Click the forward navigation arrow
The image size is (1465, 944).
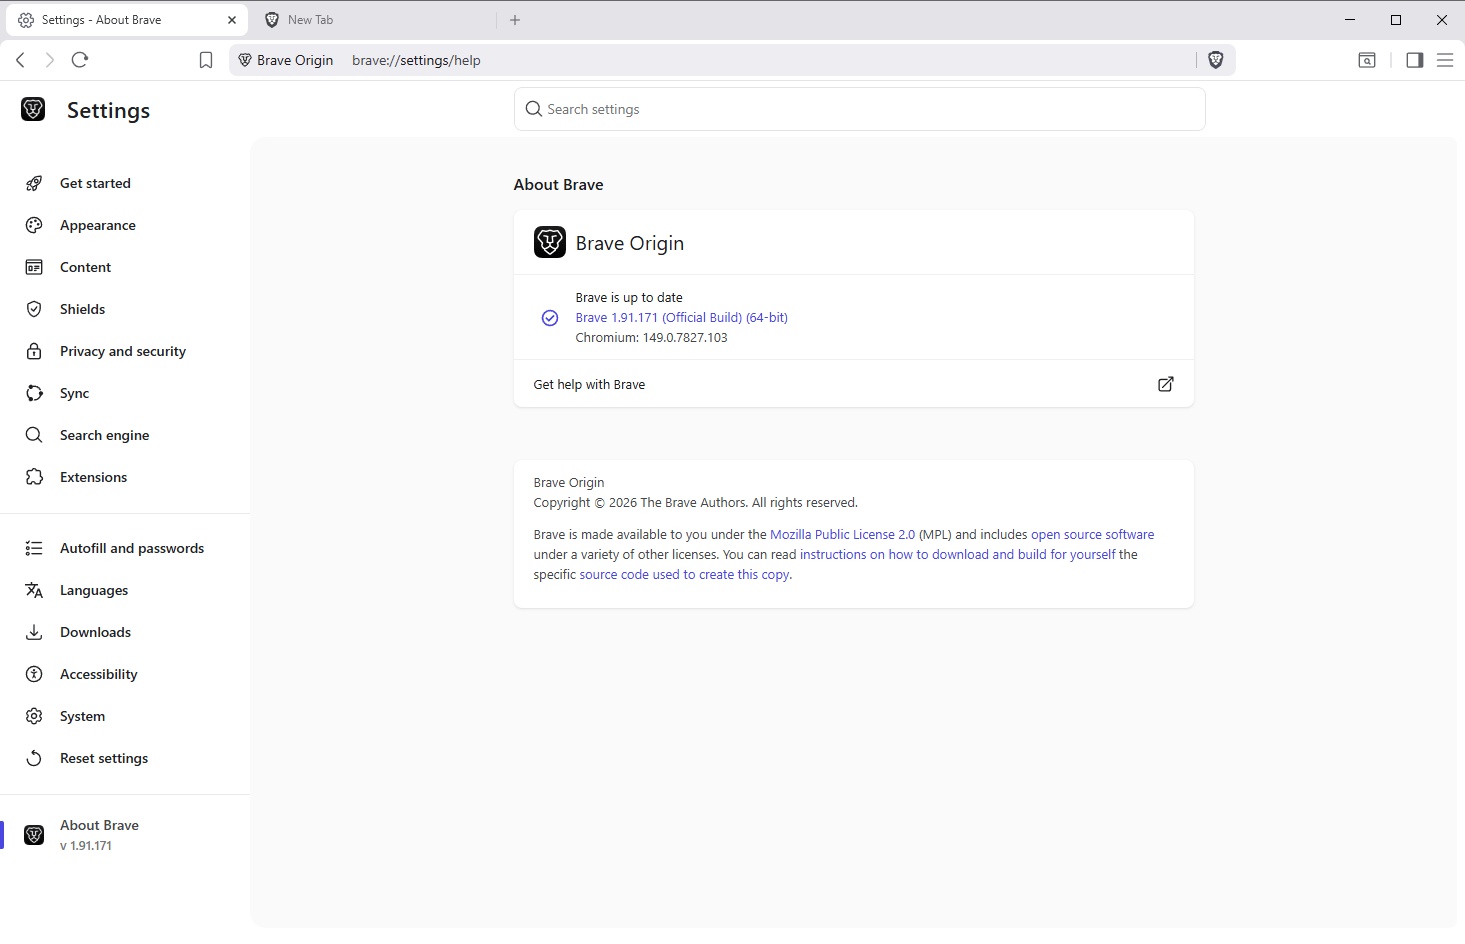pos(50,60)
